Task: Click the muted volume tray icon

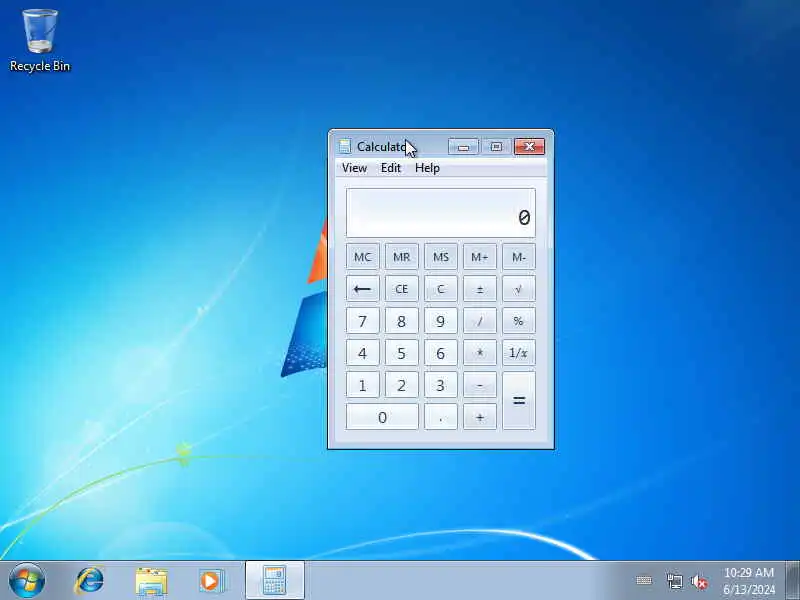Action: [699, 582]
